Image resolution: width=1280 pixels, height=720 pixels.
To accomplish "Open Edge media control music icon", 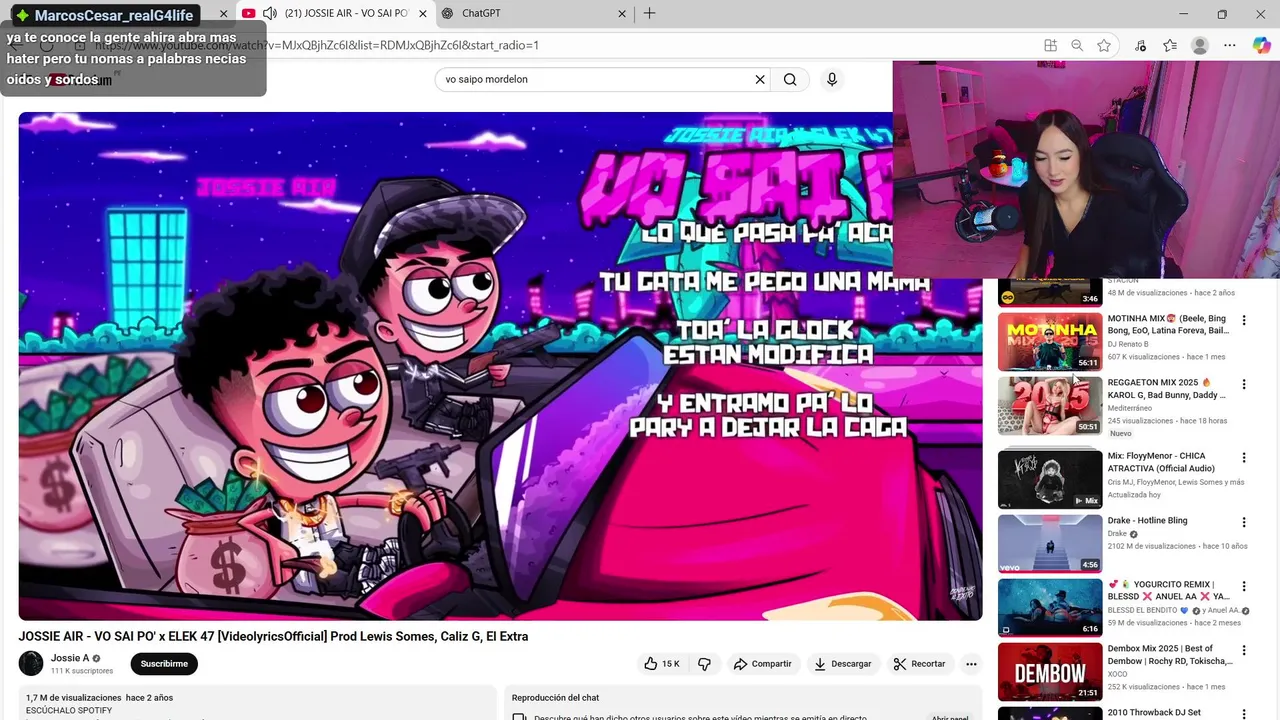I will pyautogui.click(x=1141, y=45).
